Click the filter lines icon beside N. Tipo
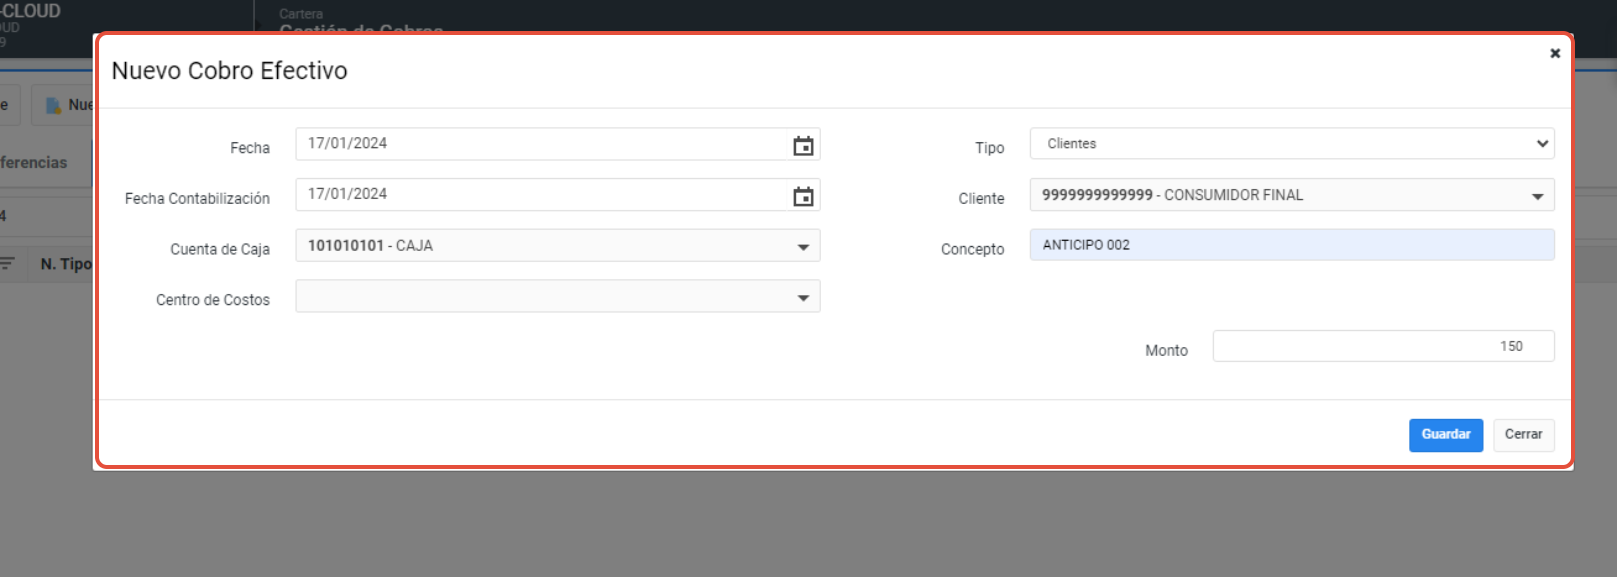 (8, 264)
